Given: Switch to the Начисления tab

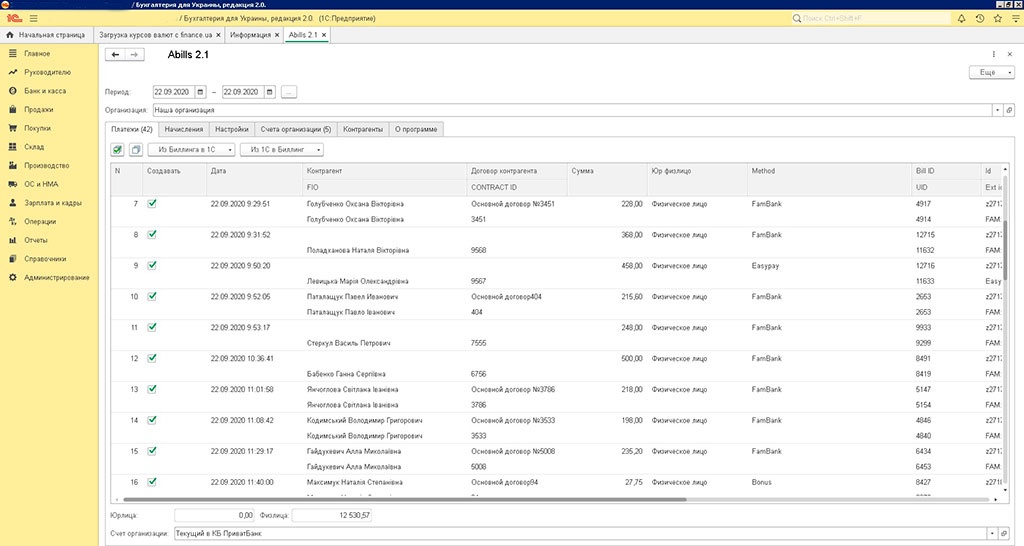Looking at the screenshot, I should [x=183, y=129].
